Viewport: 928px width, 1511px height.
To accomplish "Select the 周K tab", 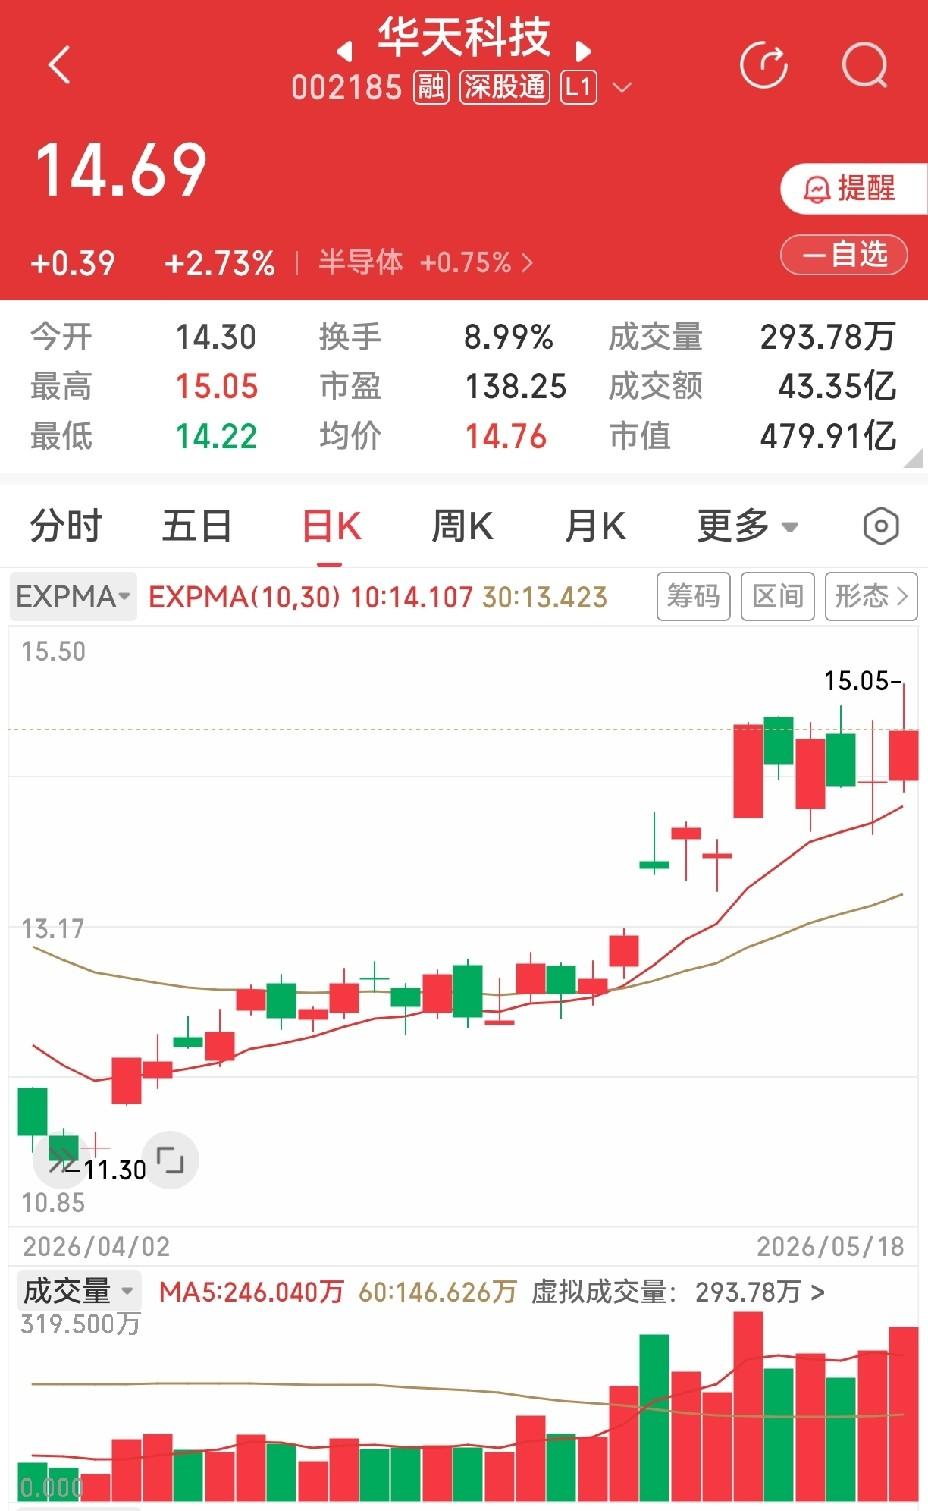I will [462, 525].
